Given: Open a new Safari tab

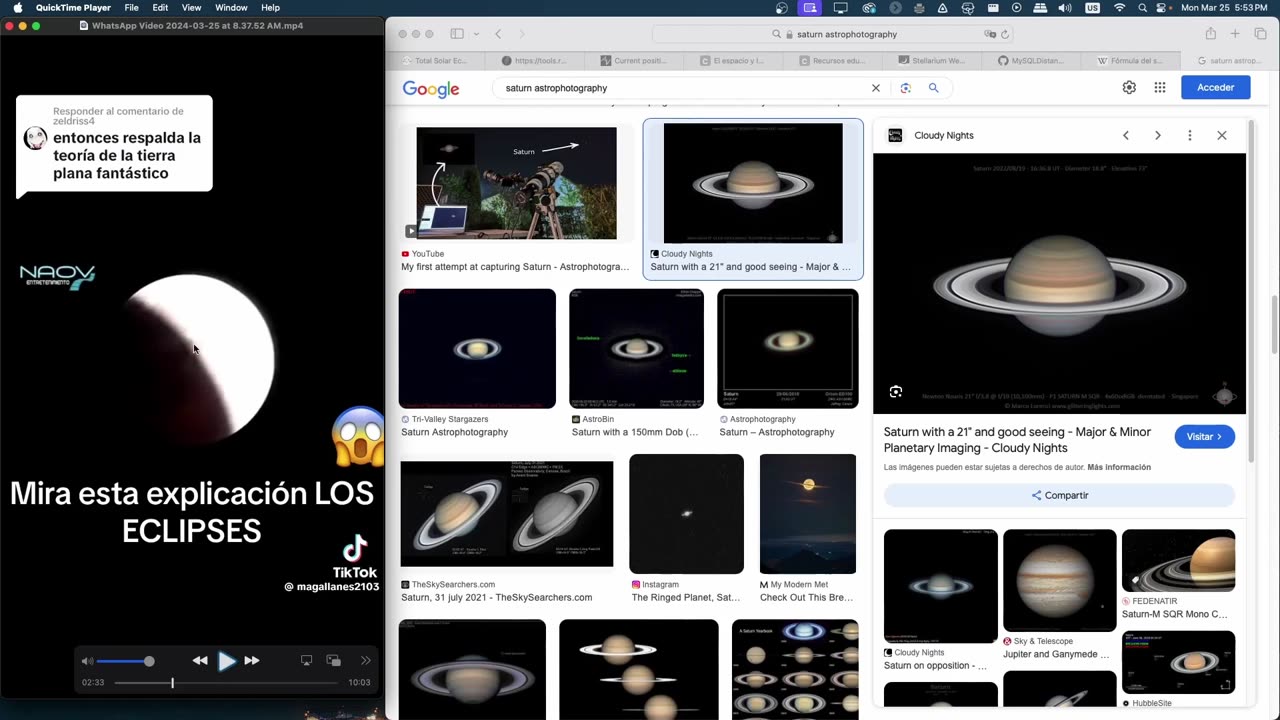Looking at the screenshot, I should [1235, 34].
